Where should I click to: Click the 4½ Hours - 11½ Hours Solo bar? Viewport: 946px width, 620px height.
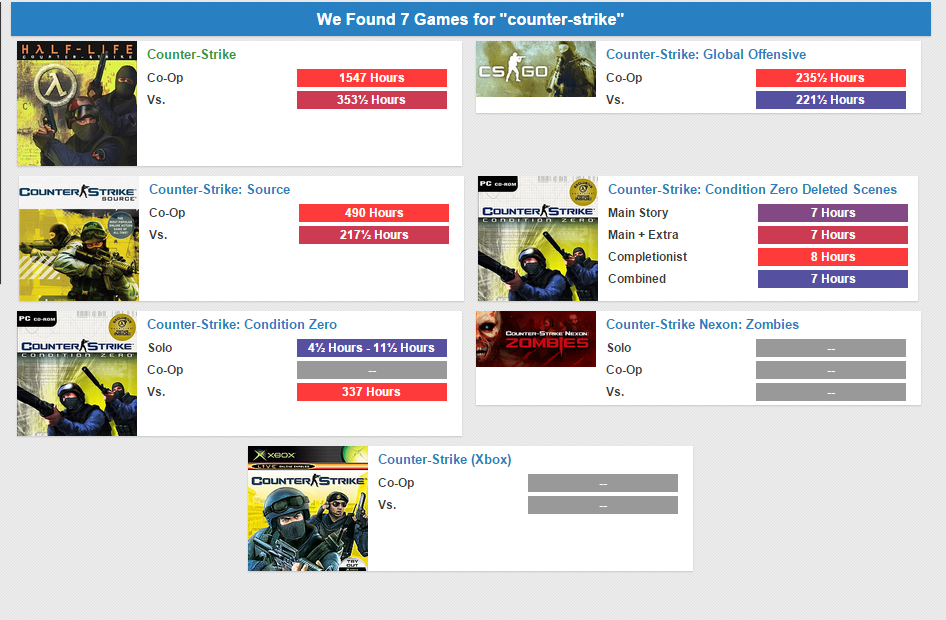click(372, 348)
